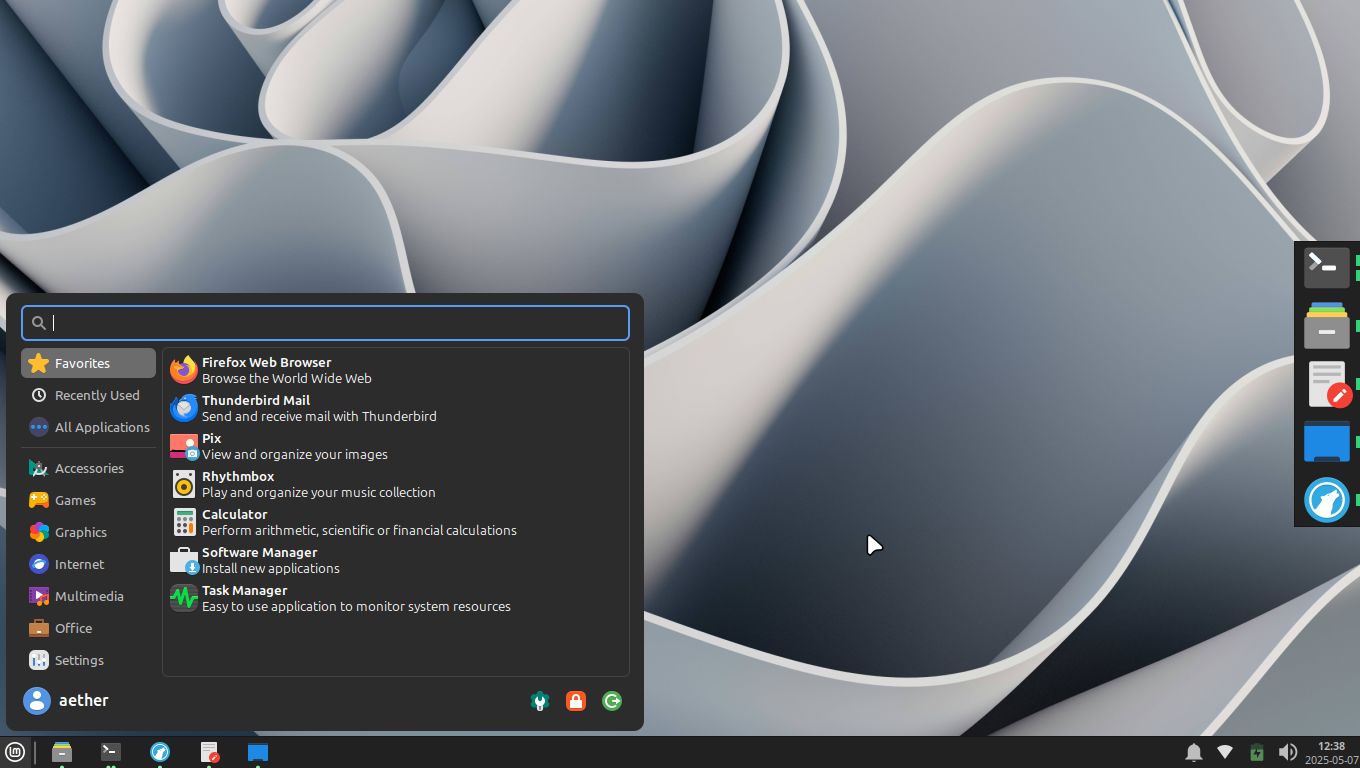Click the aether user name
The width and height of the screenshot is (1360, 768).
point(83,700)
